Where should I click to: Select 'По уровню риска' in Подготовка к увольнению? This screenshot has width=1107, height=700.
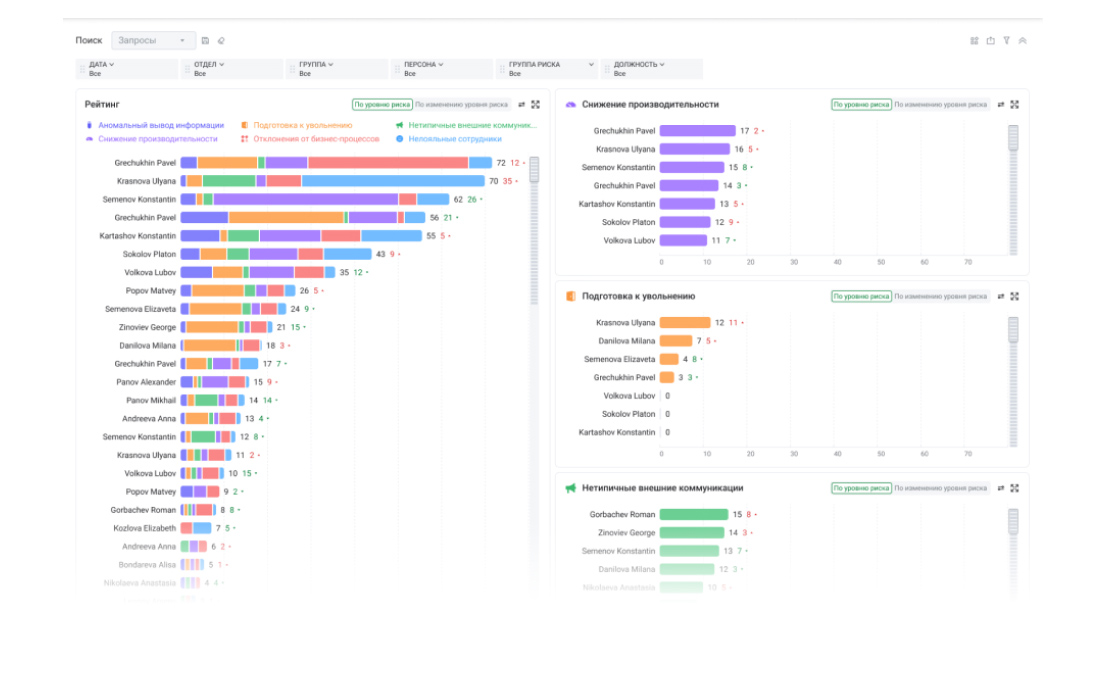pyautogui.click(x=860, y=297)
